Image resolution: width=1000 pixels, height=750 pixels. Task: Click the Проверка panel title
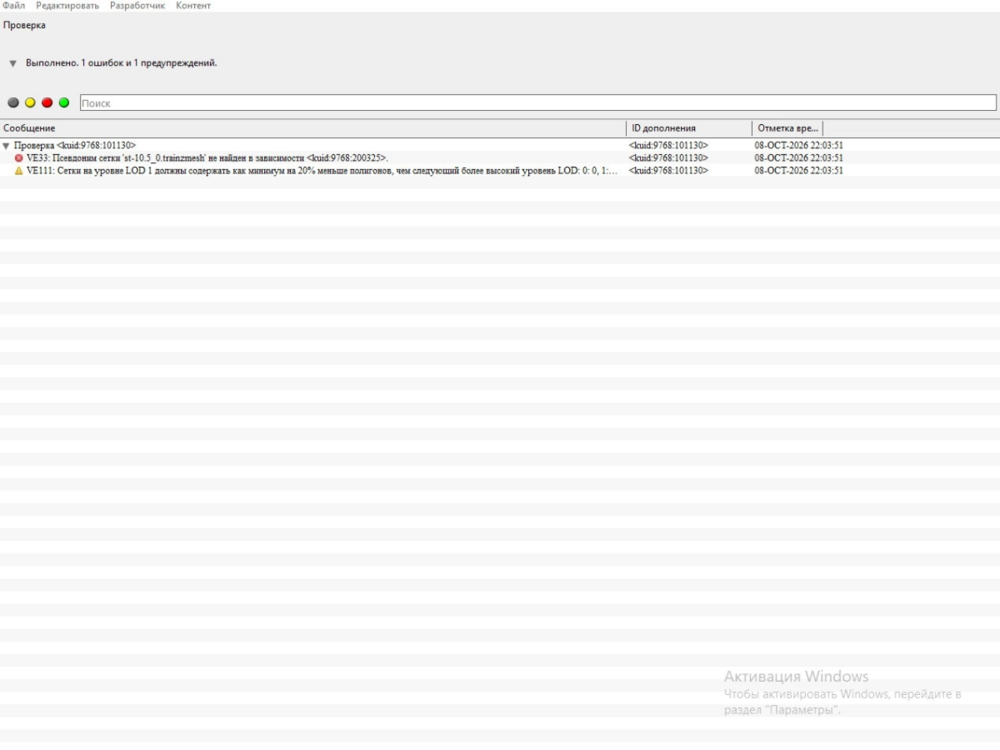click(24, 26)
